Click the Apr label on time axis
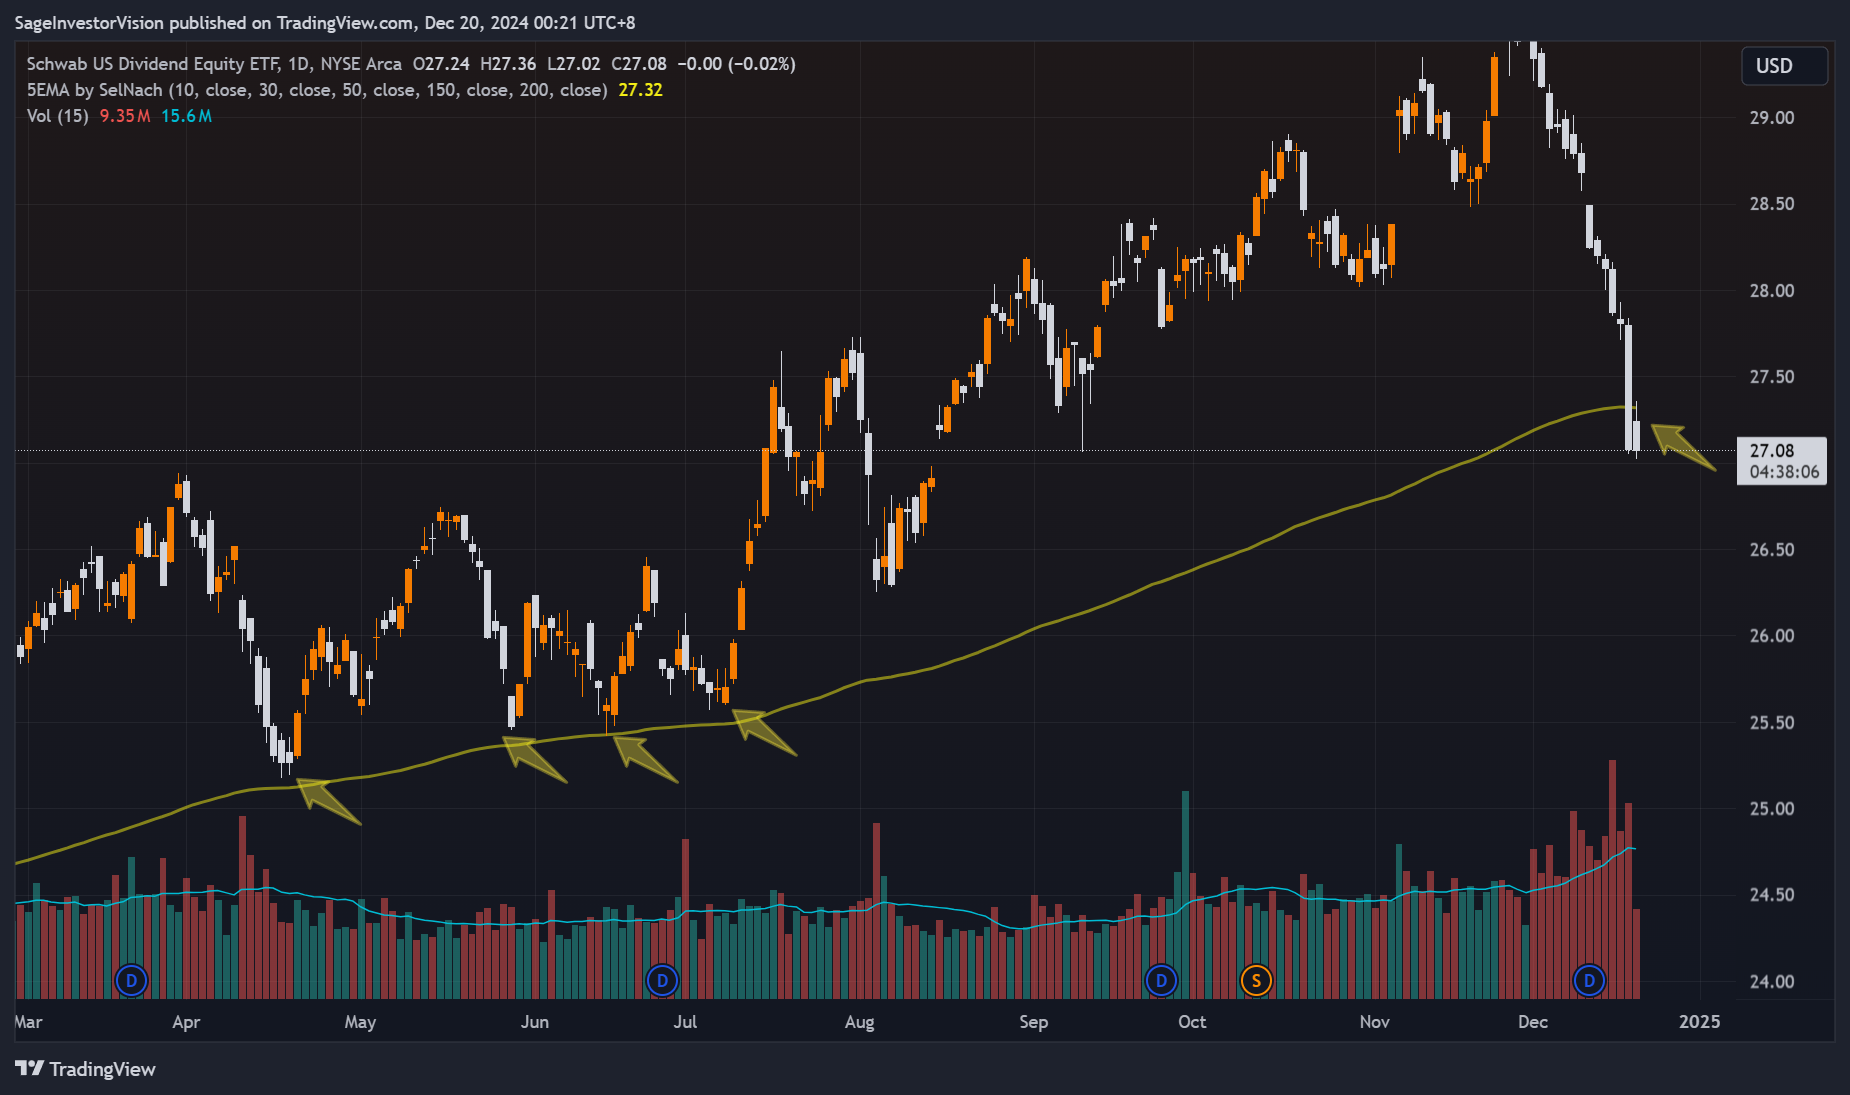The height and width of the screenshot is (1095, 1850). [186, 1022]
